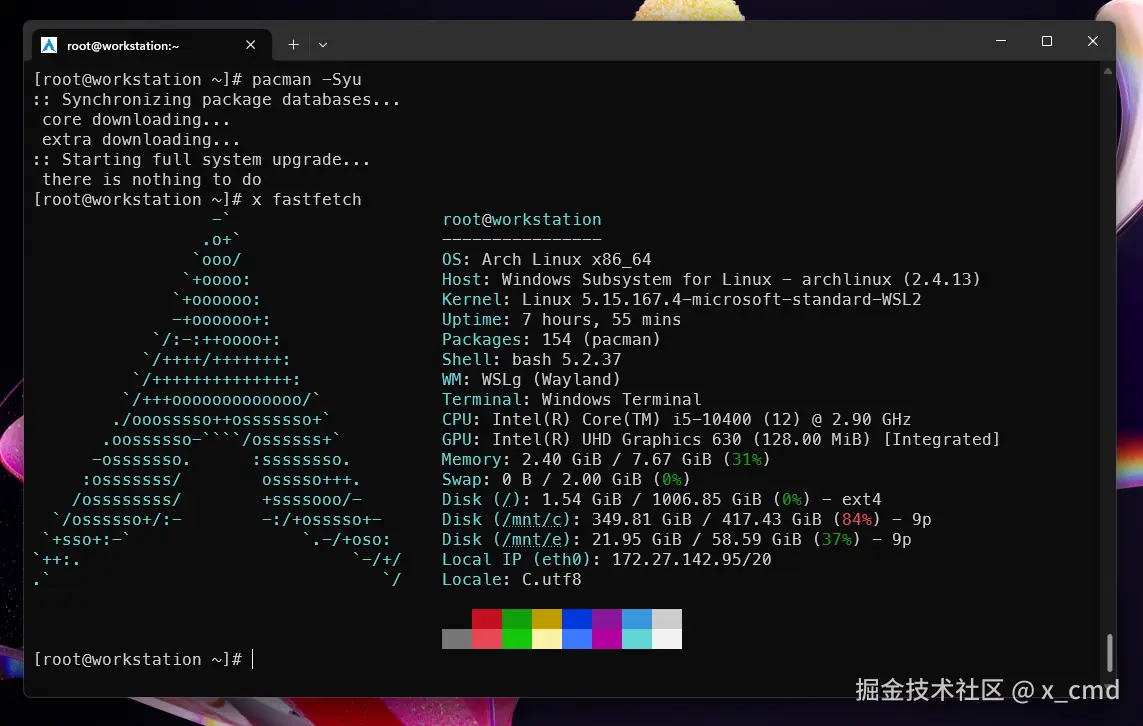
Task: Select the root@workstation:~ tab
Action: pyautogui.click(x=152, y=45)
